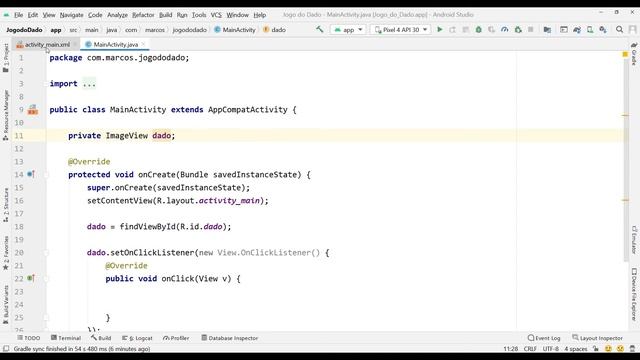640x360 pixels.
Task: Click the Debug app bug icon
Action: pos(478,29)
